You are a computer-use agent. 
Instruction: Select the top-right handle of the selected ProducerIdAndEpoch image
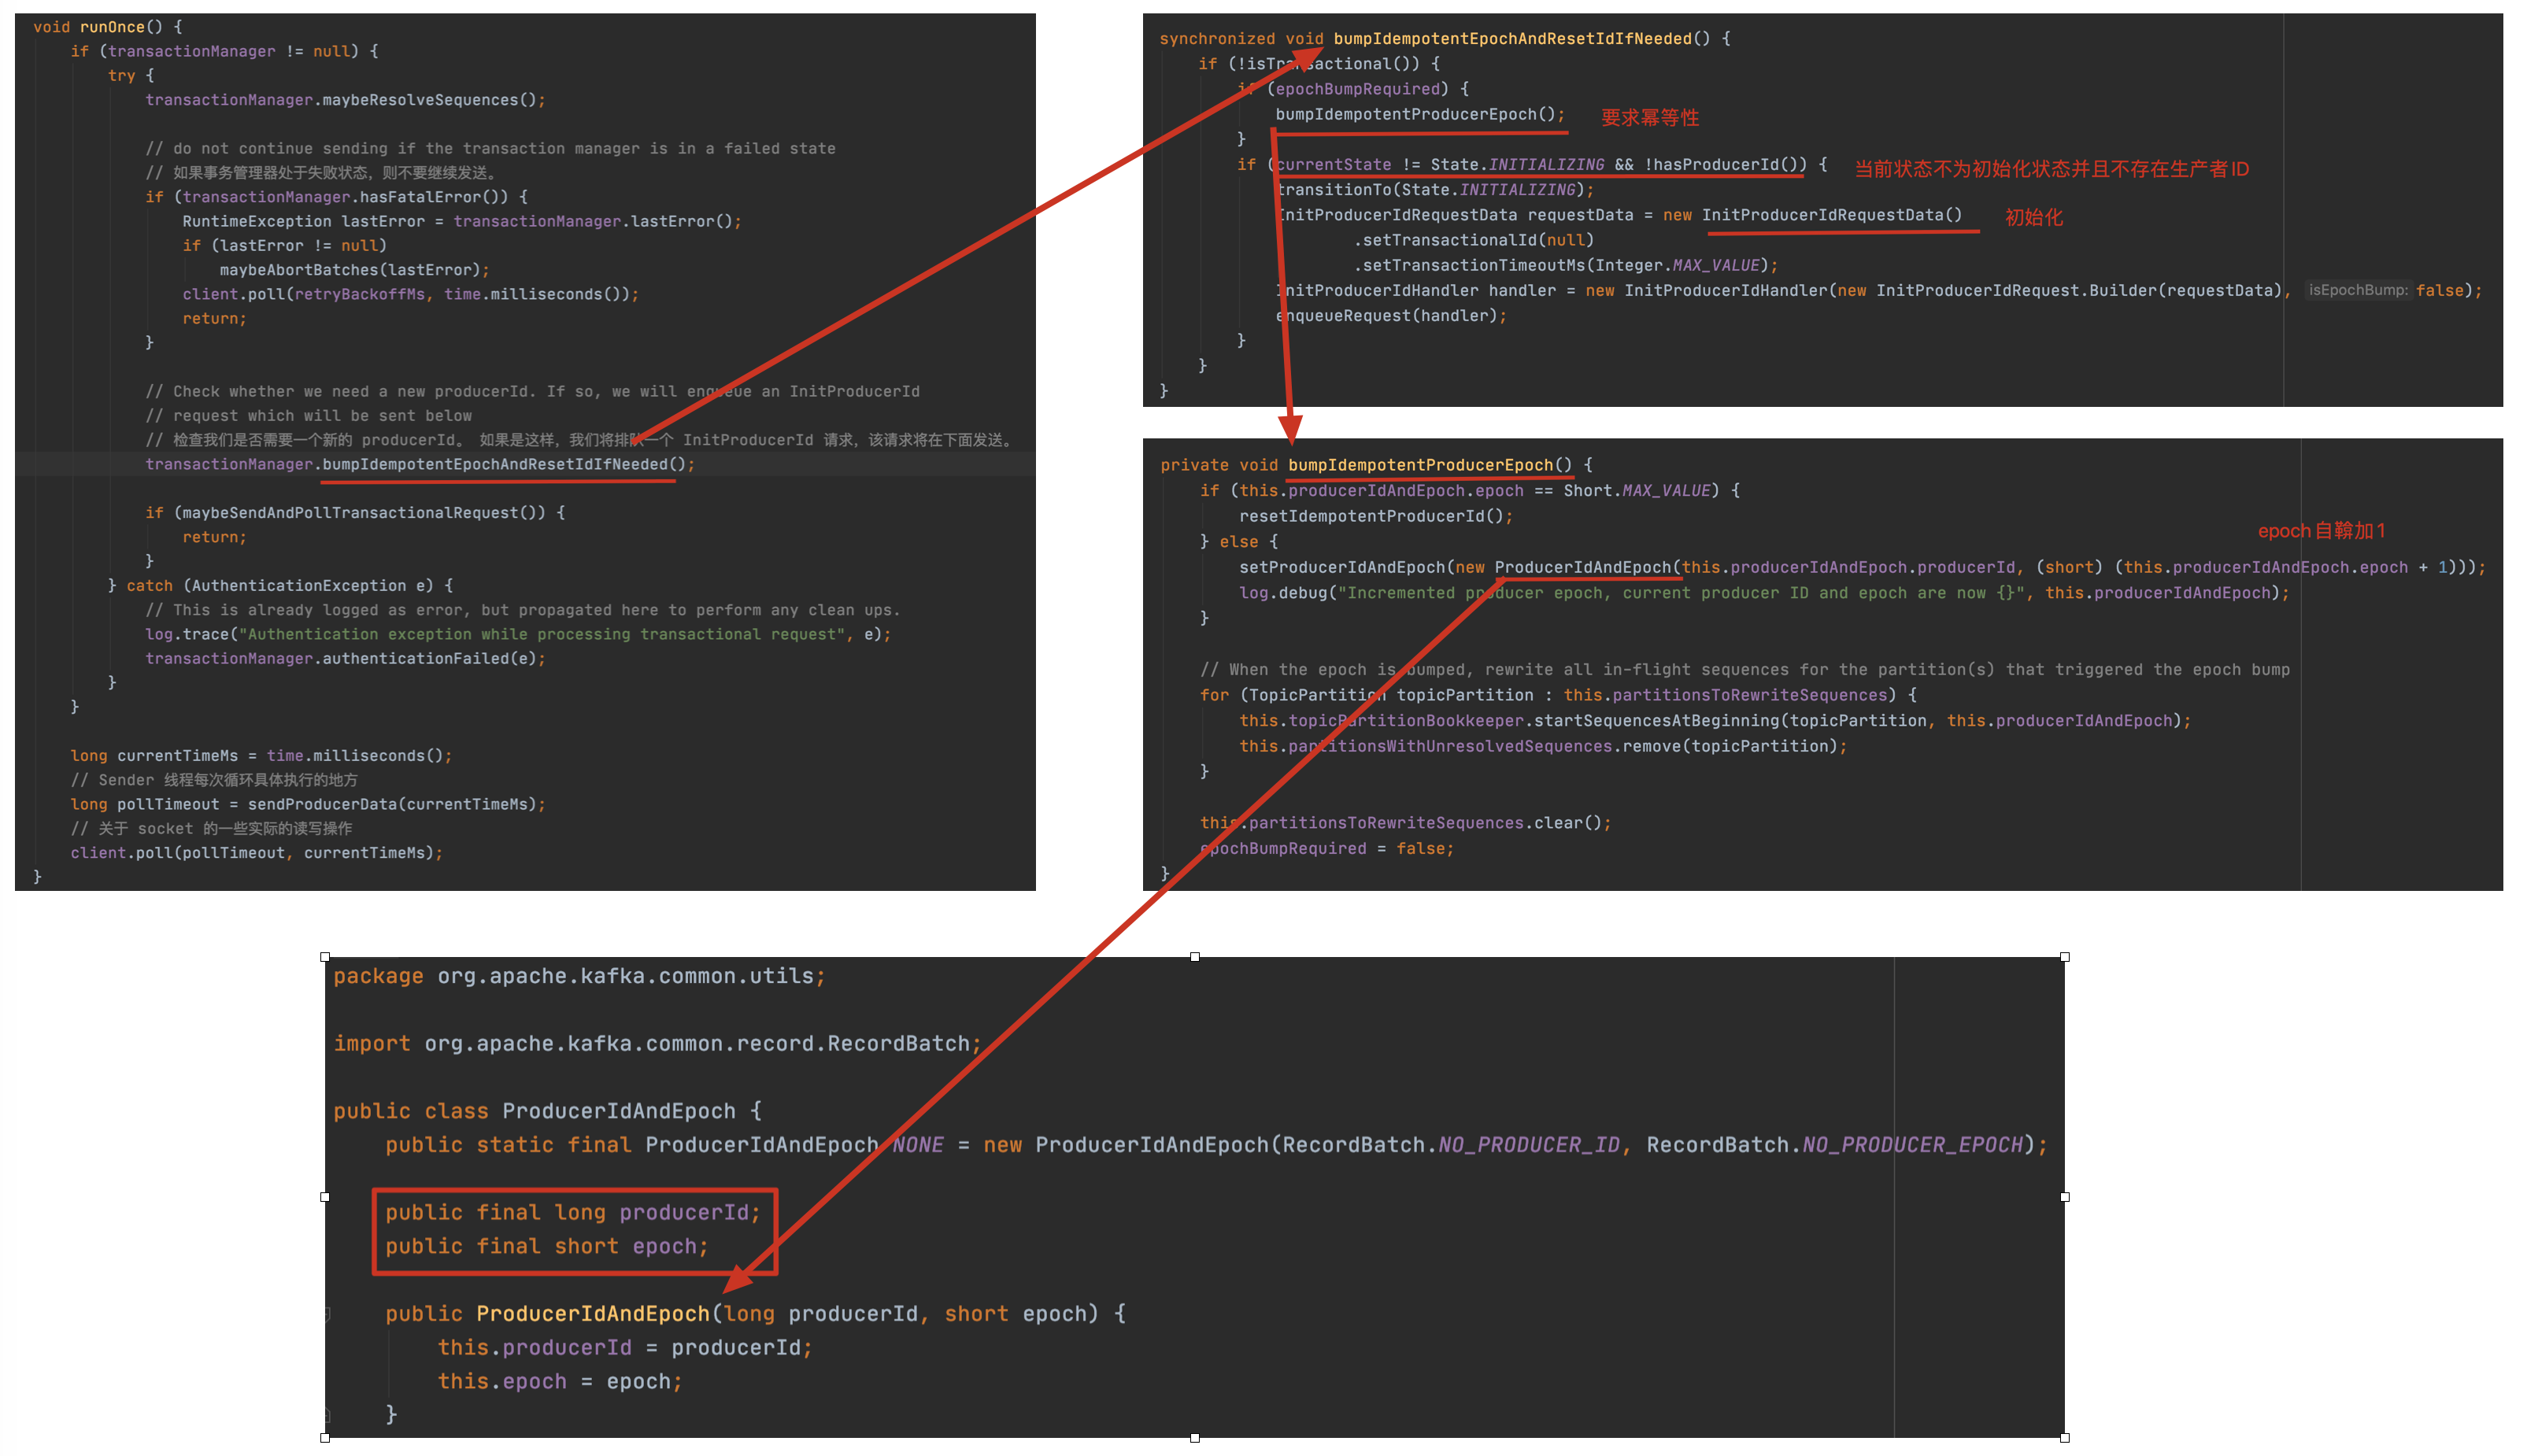pos(2065,957)
